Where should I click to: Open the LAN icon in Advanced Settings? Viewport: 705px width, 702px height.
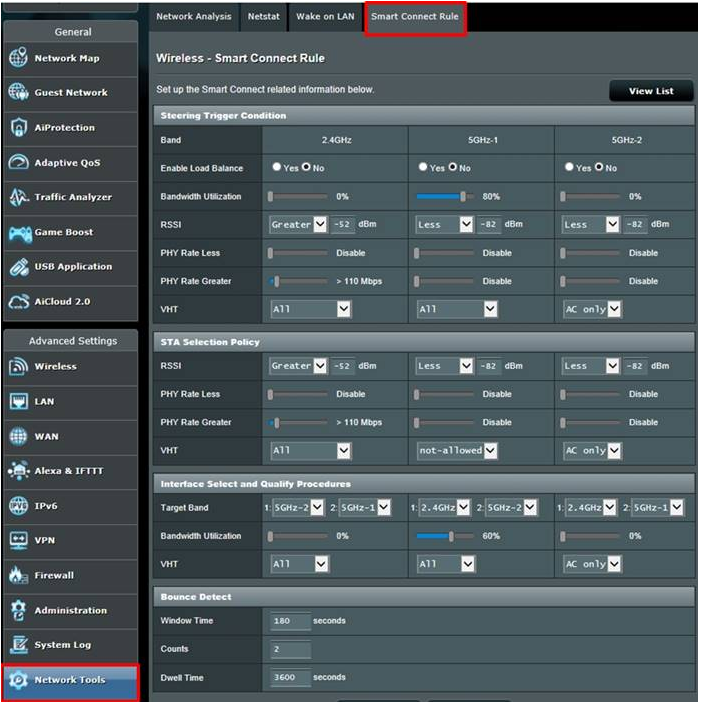(x=18, y=401)
